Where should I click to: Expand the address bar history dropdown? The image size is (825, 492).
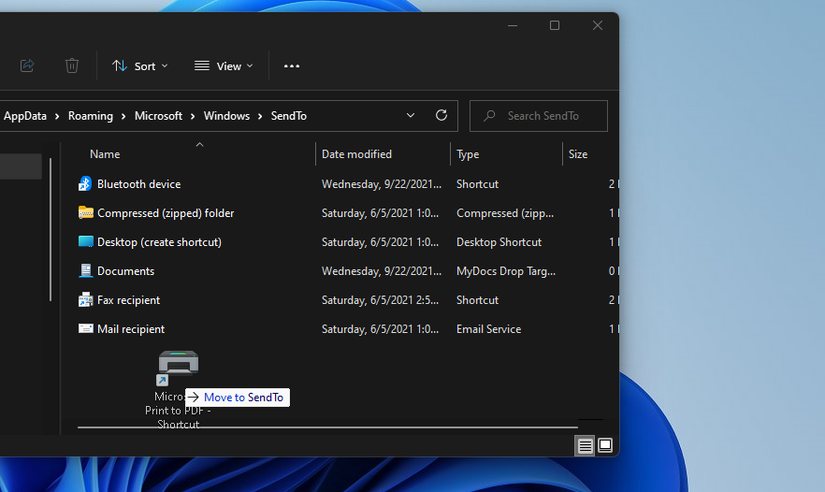point(411,116)
